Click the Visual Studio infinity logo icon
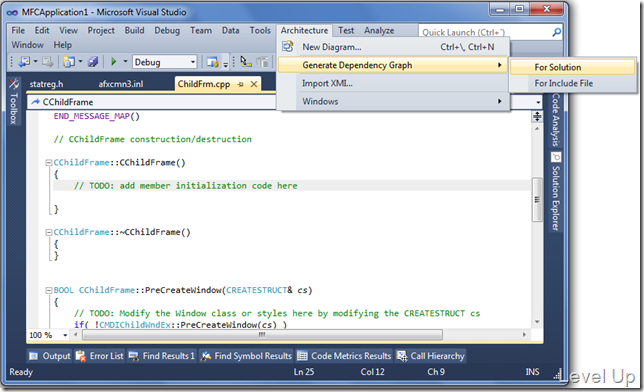The image size is (644, 392). pyautogui.click(x=12, y=13)
